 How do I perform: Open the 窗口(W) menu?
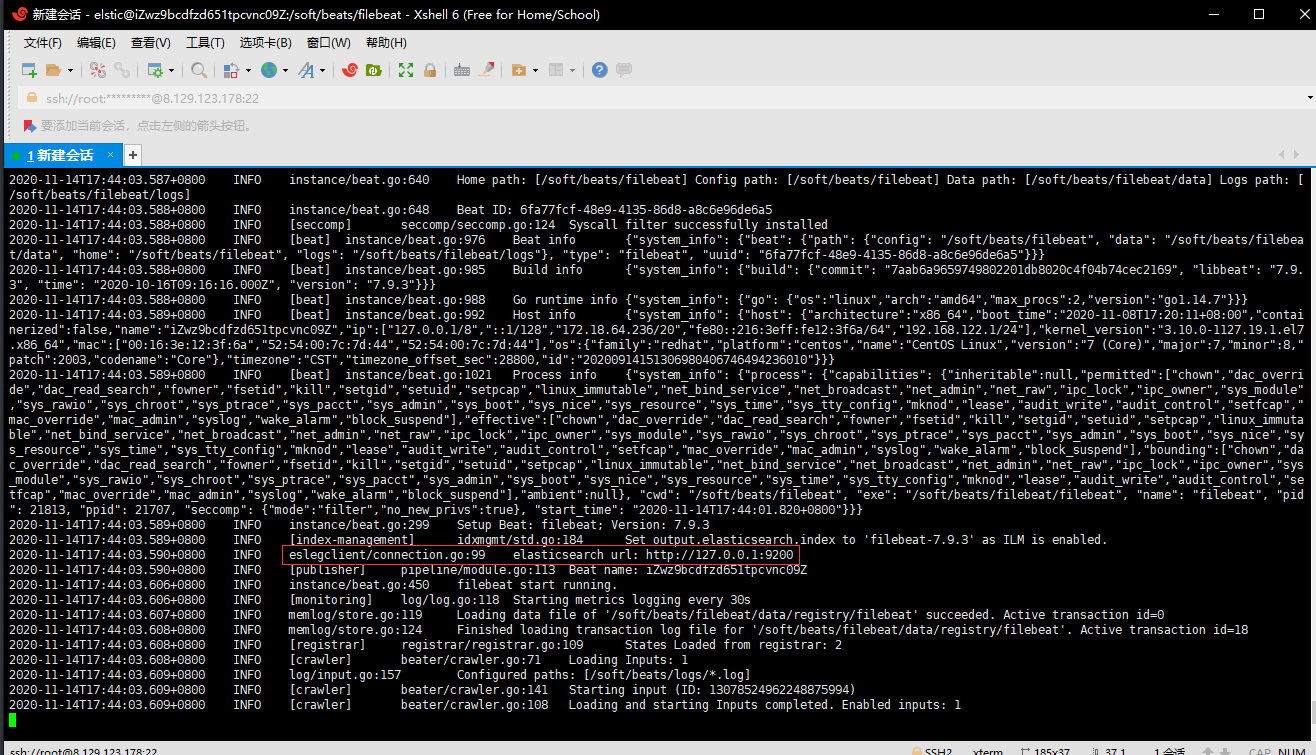pyautogui.click(x=329, y=43)
